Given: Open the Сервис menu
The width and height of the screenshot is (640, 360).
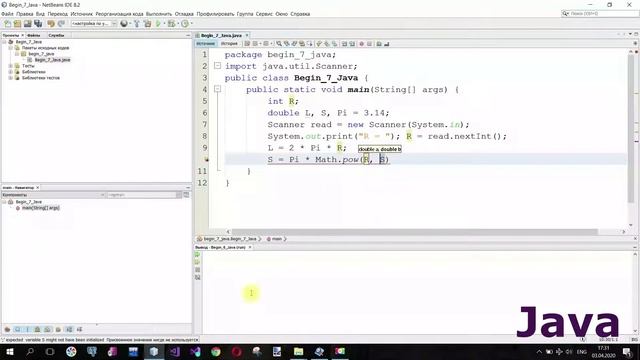Looking at the screenshot, I should [x=264, y=14].
